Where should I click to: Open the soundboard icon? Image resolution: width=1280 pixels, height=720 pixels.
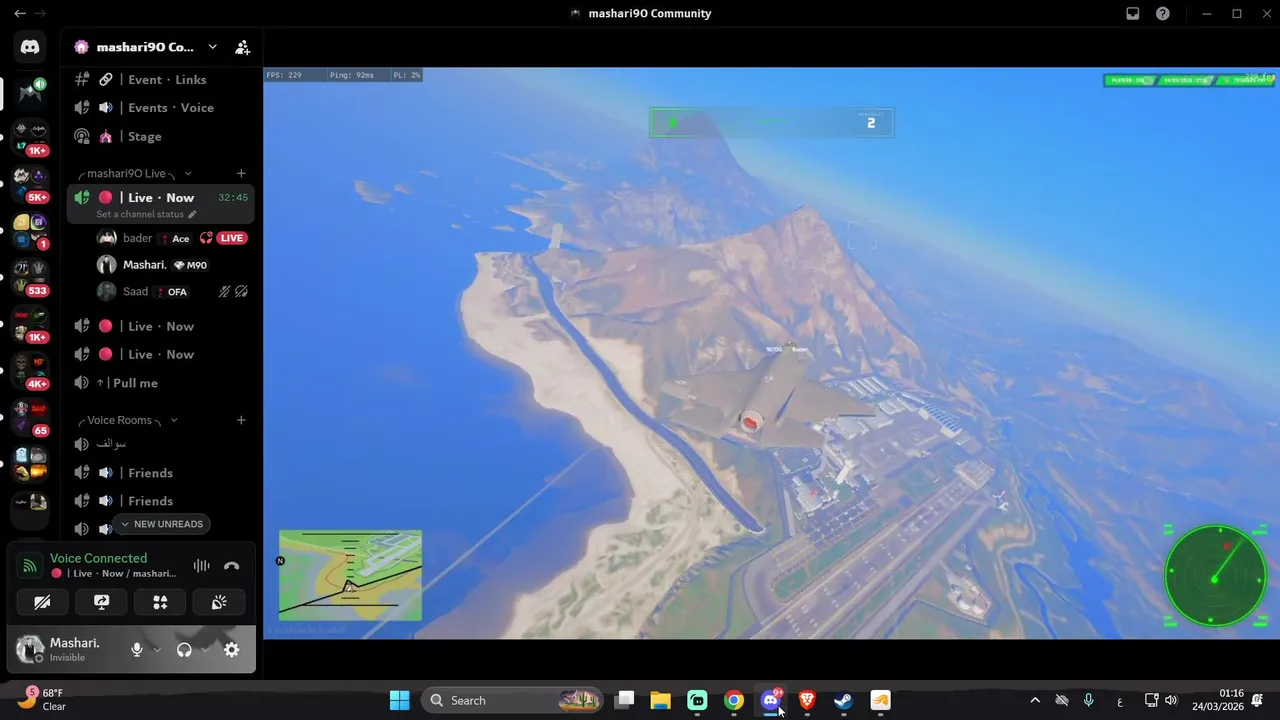click(x=219, y=602)
